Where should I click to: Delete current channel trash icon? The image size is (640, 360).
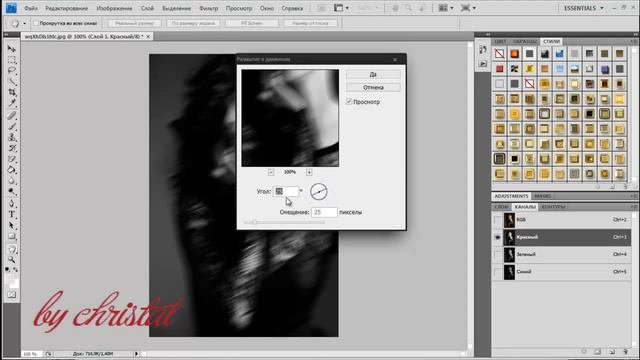pyautogui.click(x=625, y=351)
